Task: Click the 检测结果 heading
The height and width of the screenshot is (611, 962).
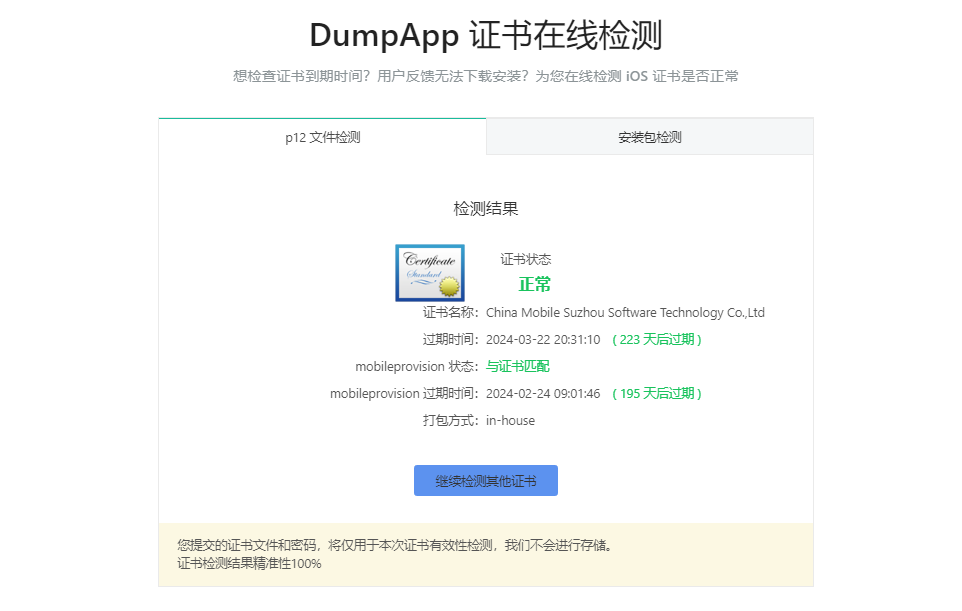Action: pos(485,209)
